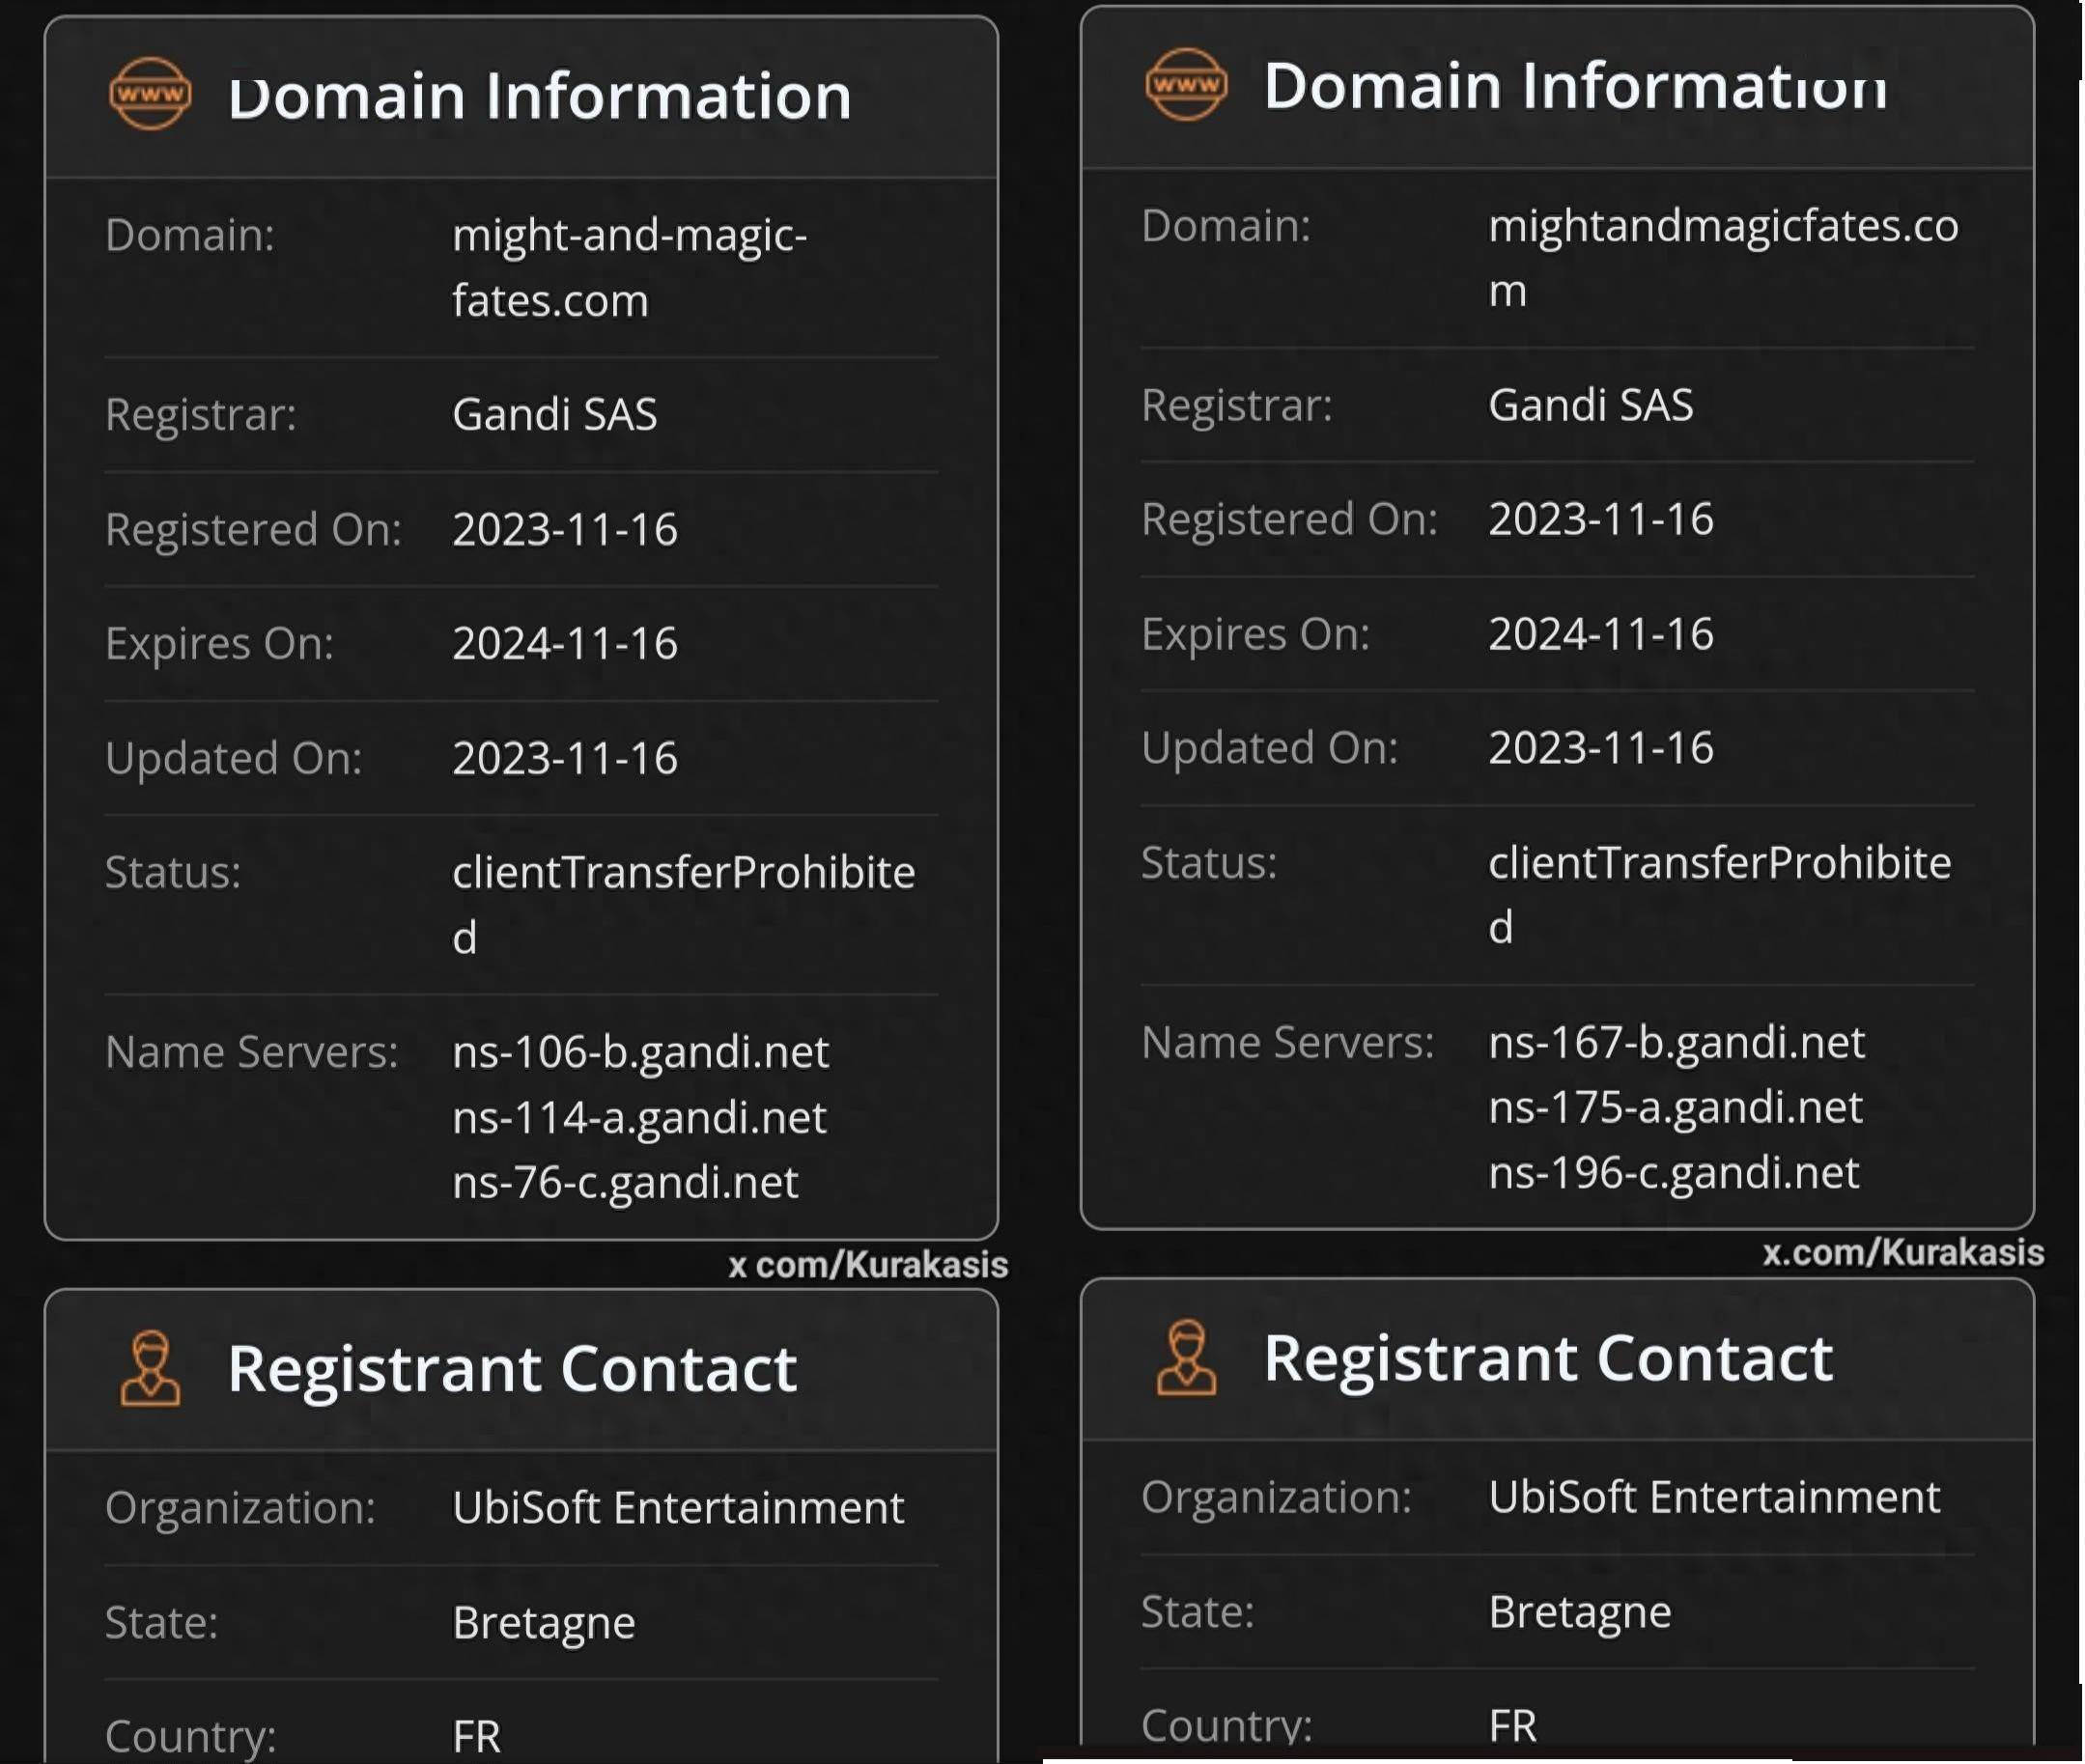The width and height of the screenshot is (2085, 1764).
Task: Click the right www globe icon
Action: click(1186, 84)
